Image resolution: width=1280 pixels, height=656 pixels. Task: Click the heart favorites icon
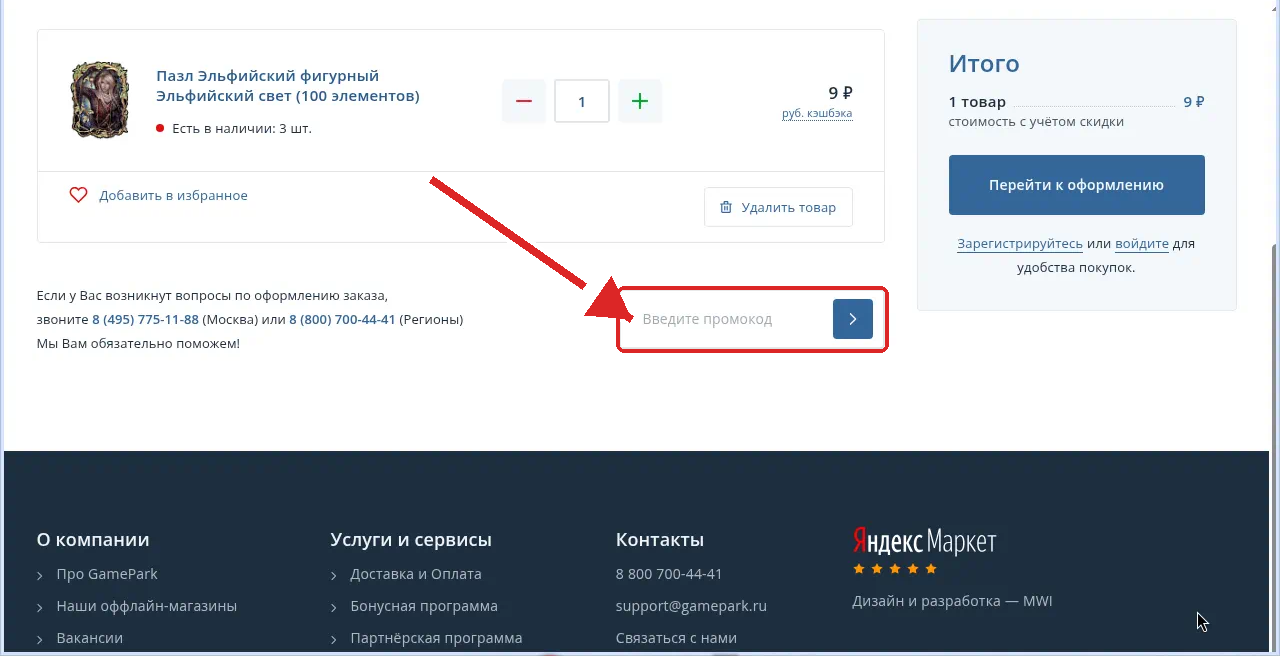pos(78,195)
